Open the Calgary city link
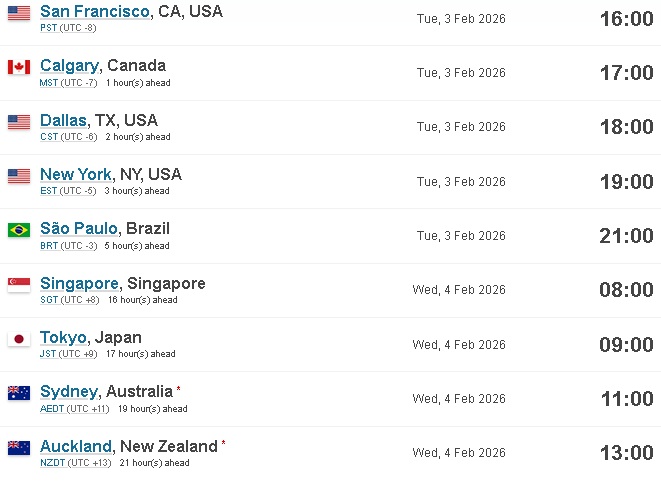The width and height of the screenshot is (661, 484). tap(70, 66)
